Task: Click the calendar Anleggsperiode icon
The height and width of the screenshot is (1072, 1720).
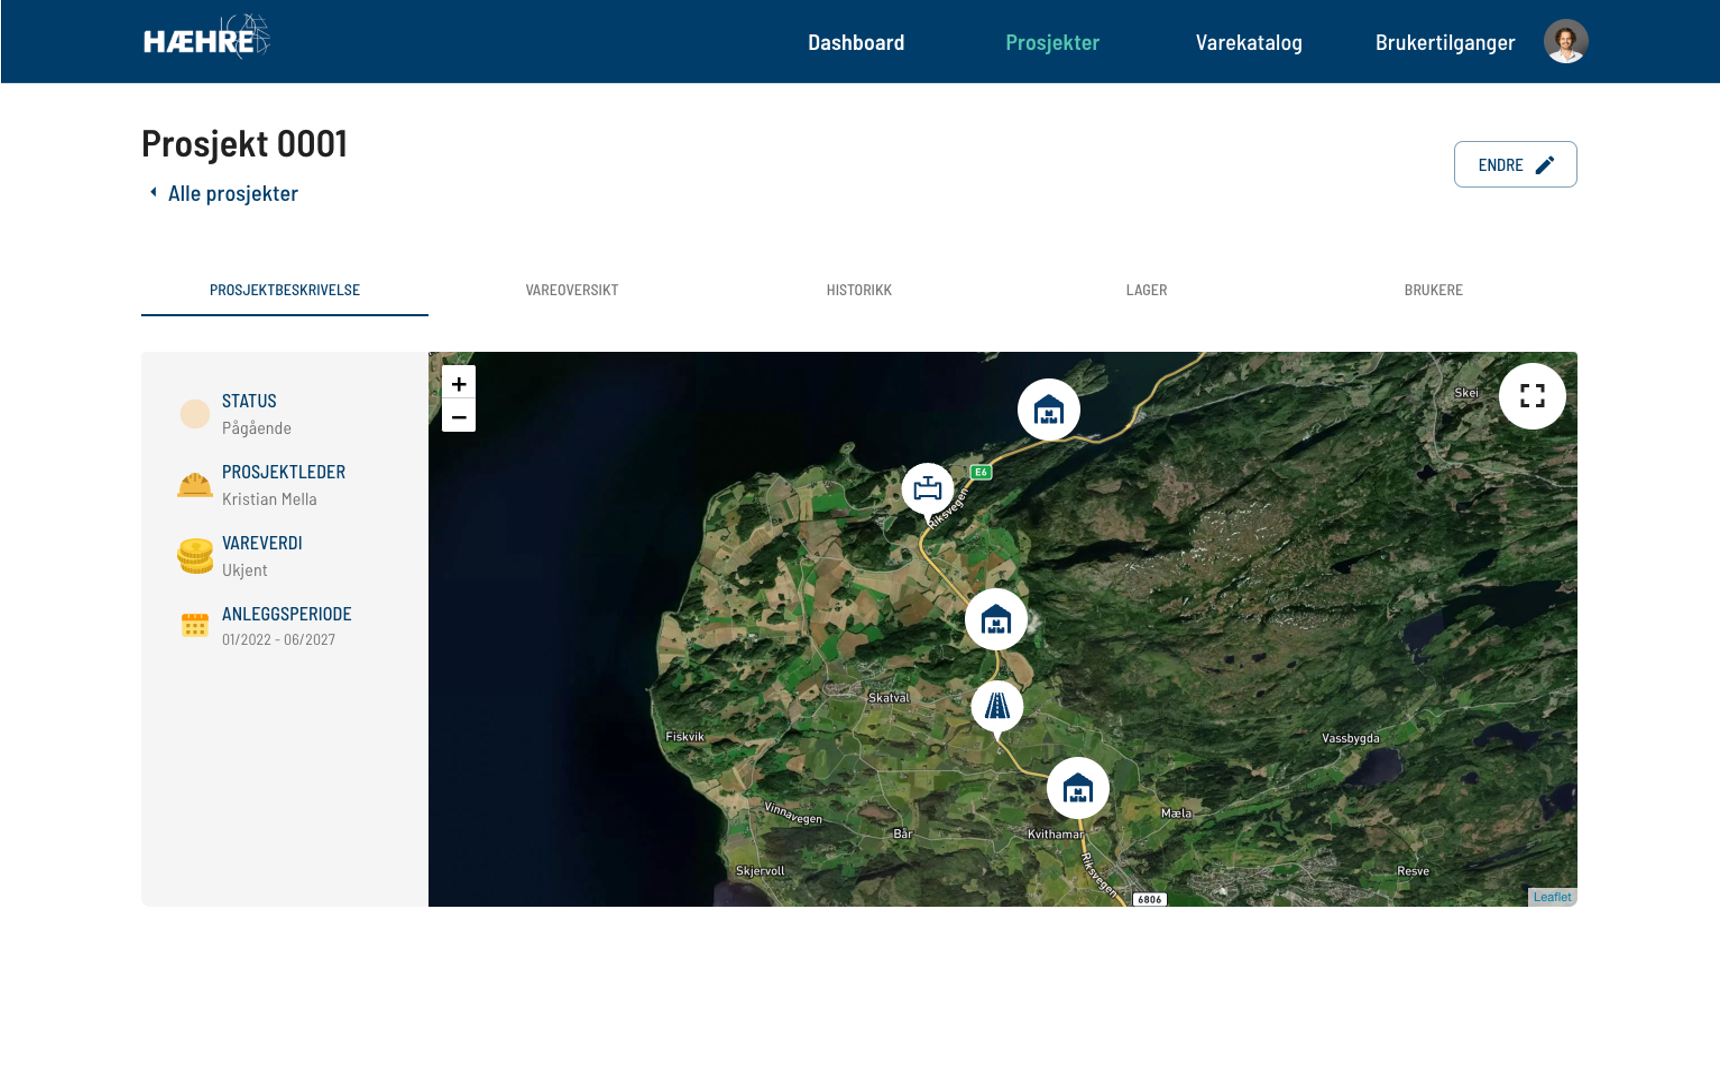Action: [195, 625]
